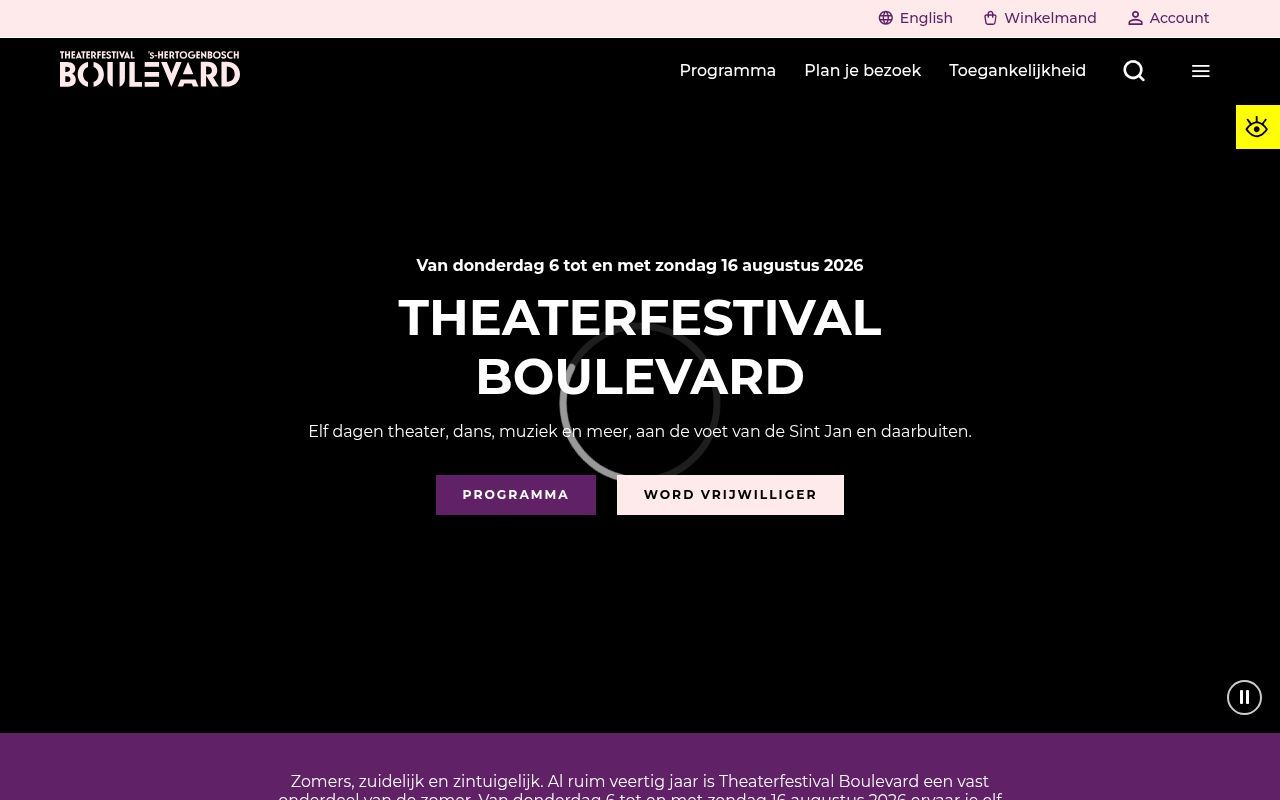Click the WORD VRIJWILLIGER button
The width and height of the screenshot is (1280, 800).
[x=730, y=495]
